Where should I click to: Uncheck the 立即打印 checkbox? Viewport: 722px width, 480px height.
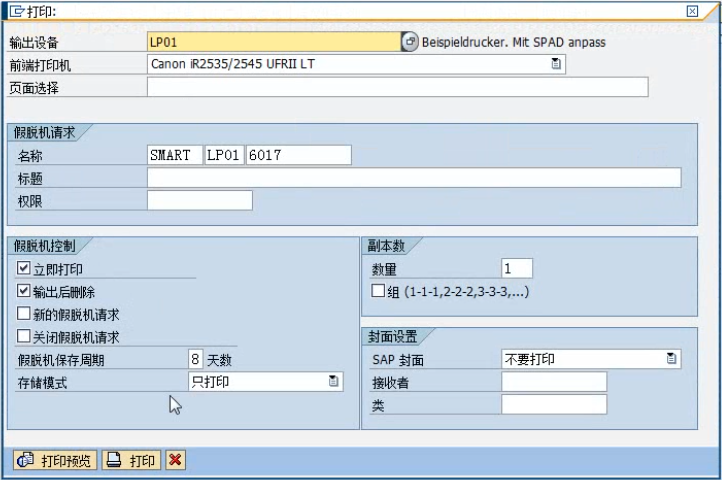[25, 269]
